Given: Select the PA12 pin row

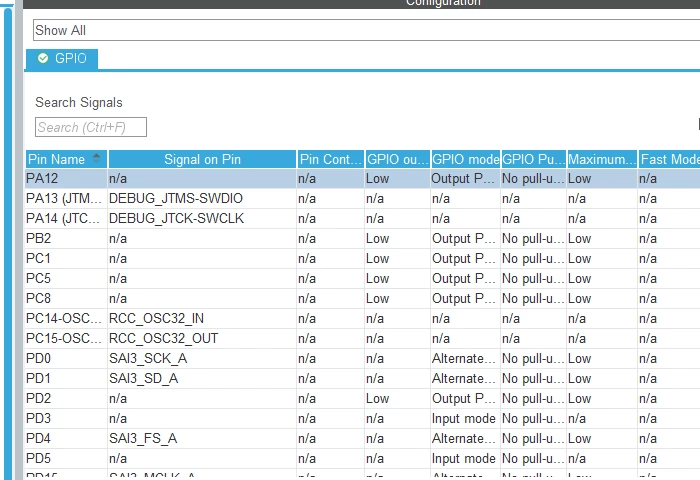Looking at the screenshot, I should (362, 179).
